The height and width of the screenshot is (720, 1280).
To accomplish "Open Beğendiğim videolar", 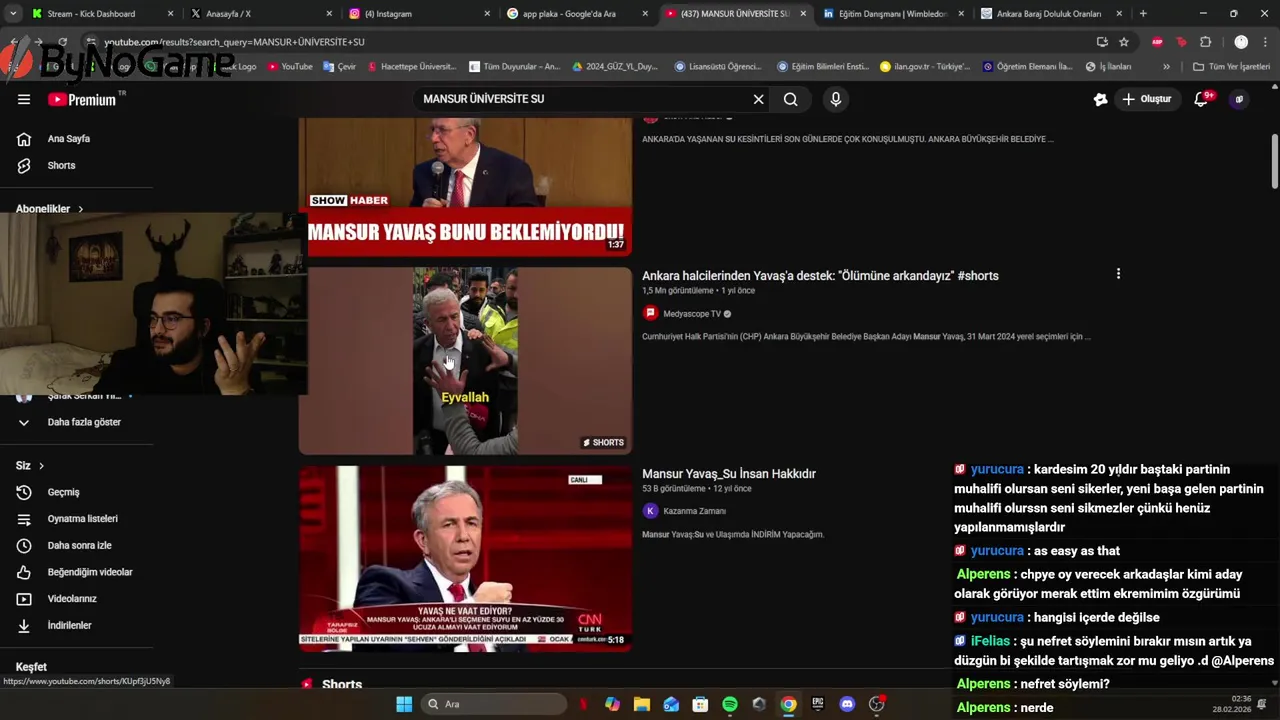I will pyautogui.click(x=77, y=572).
